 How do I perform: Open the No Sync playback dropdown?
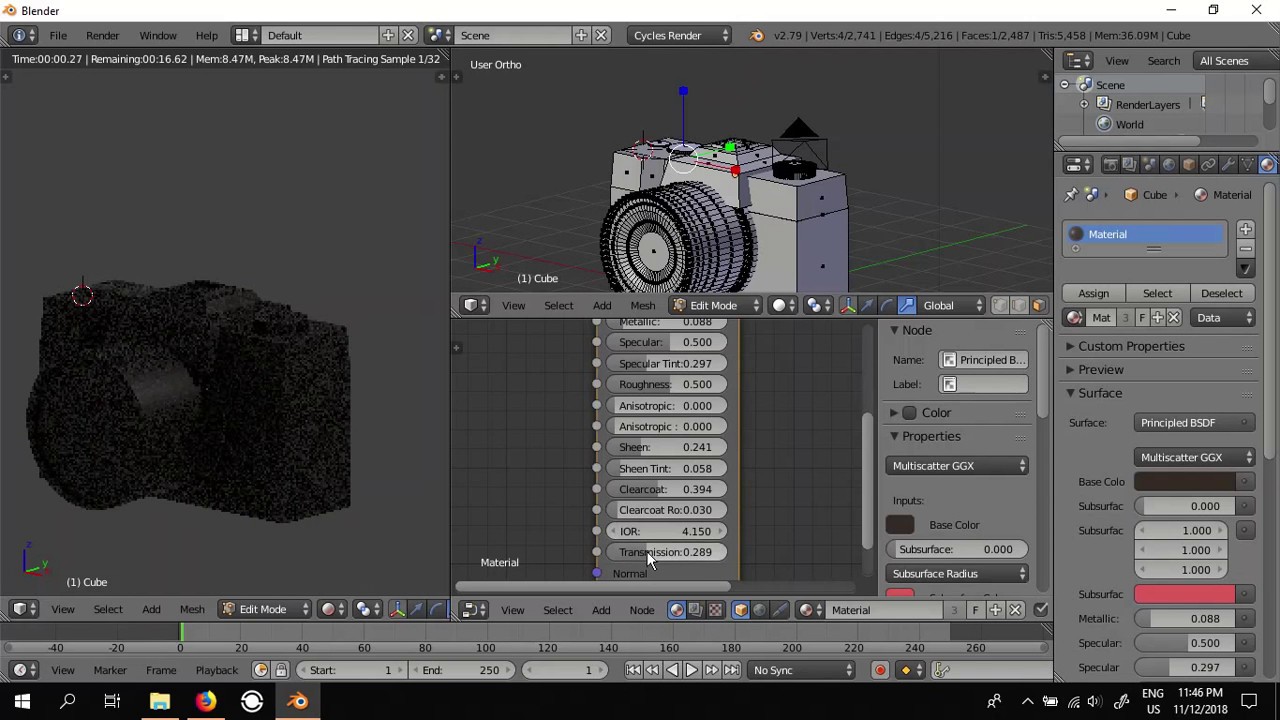coord(803,670)
